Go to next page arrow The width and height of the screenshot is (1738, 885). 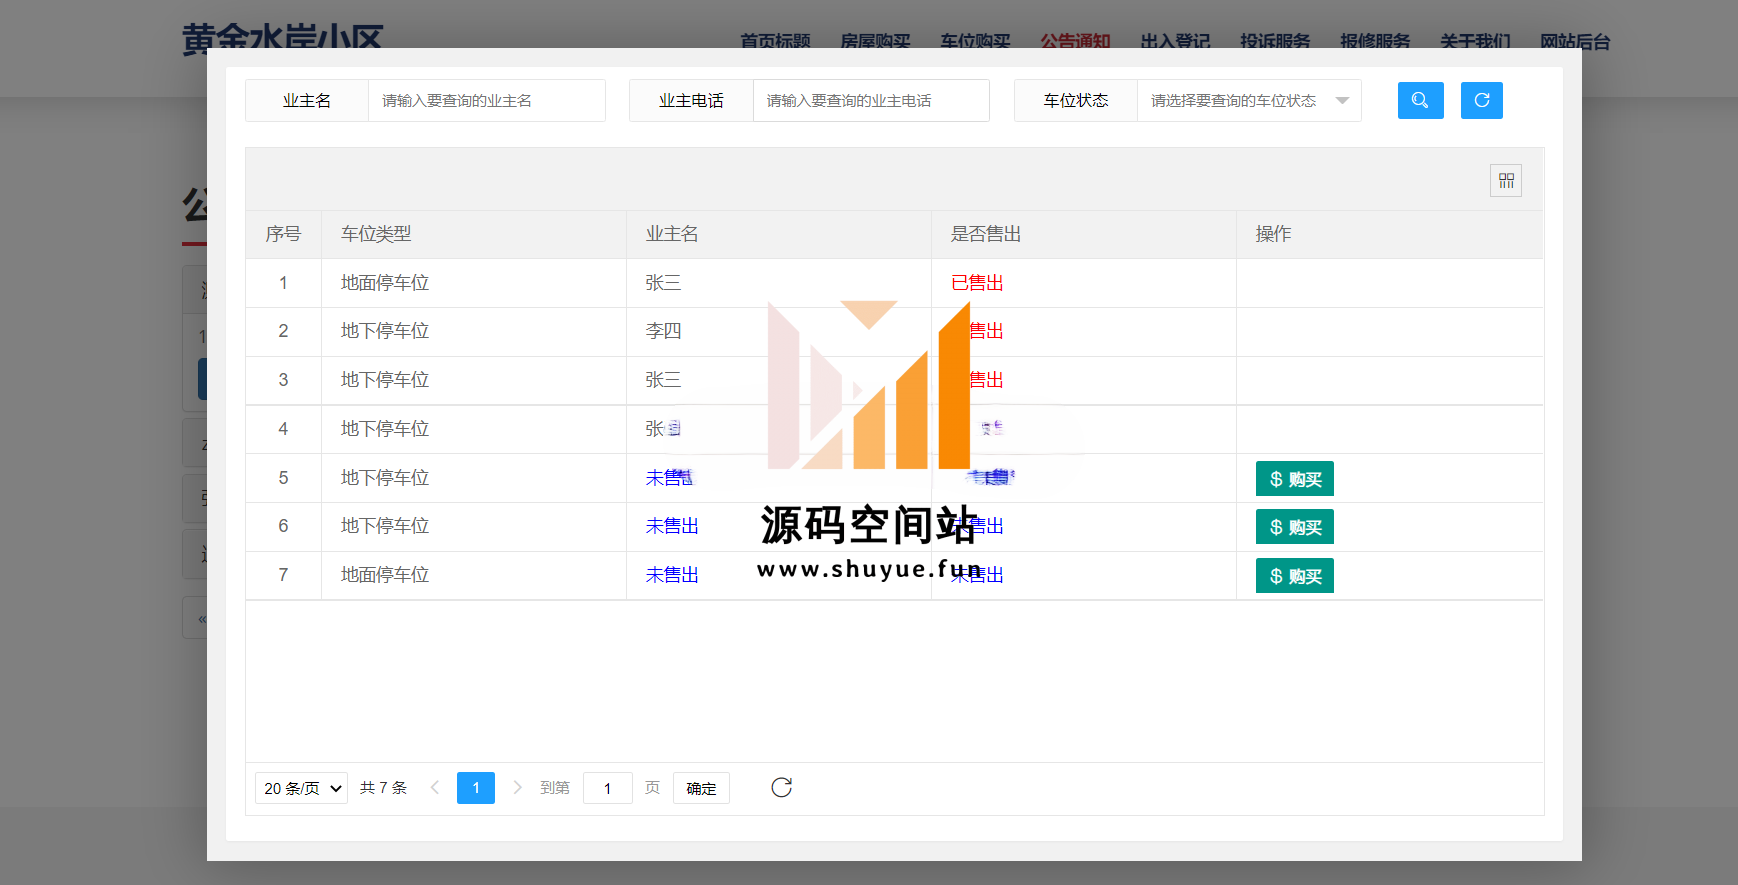click(x=517, y=788)
